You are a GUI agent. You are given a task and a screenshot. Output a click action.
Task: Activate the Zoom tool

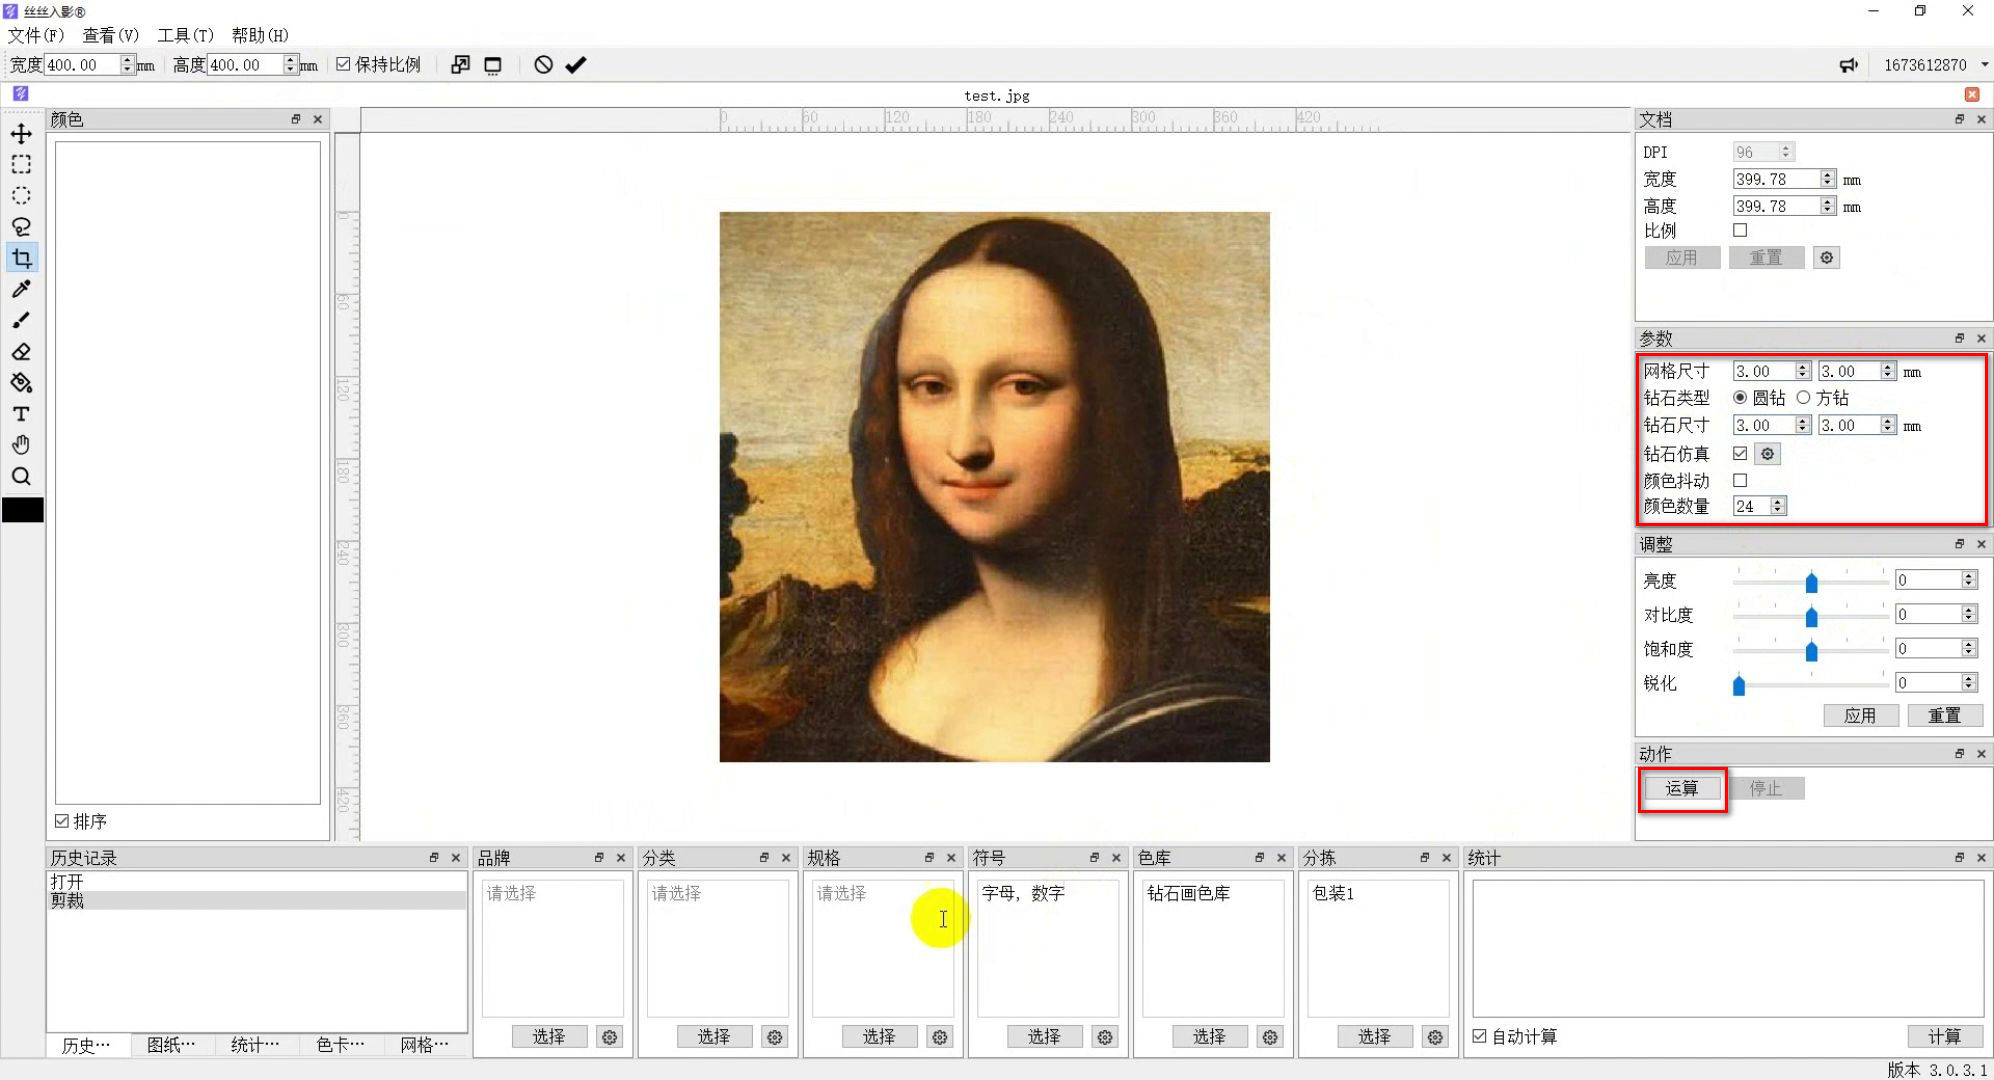21,476
